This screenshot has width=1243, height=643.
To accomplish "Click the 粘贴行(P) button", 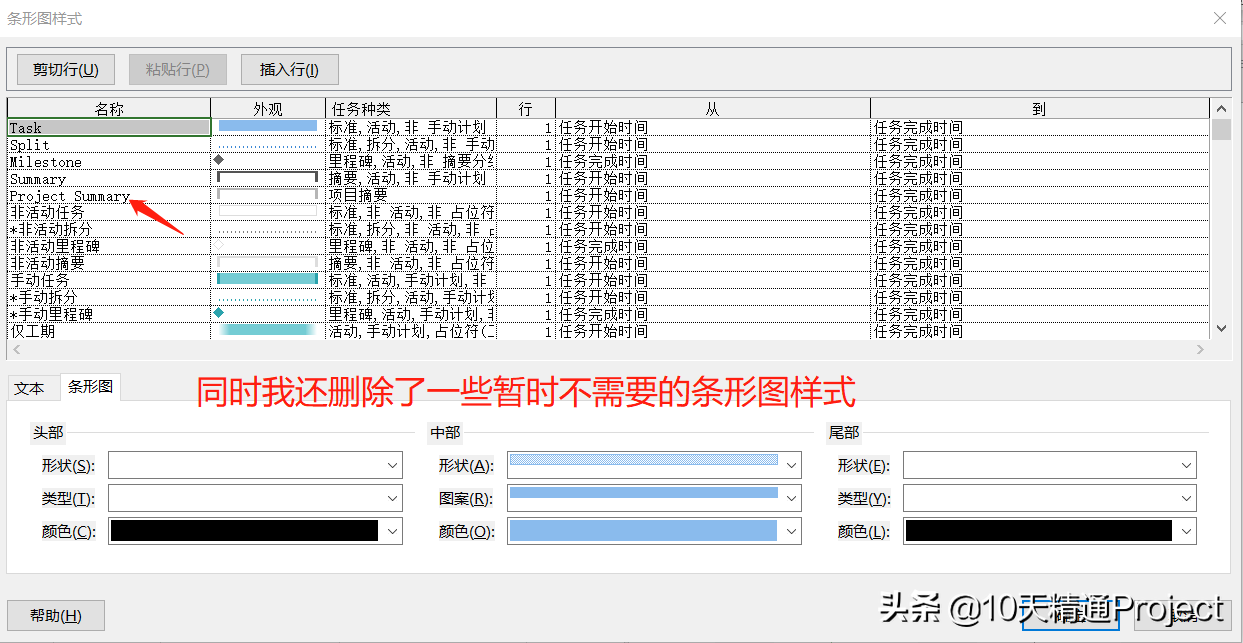I will [x=178, y=69].
